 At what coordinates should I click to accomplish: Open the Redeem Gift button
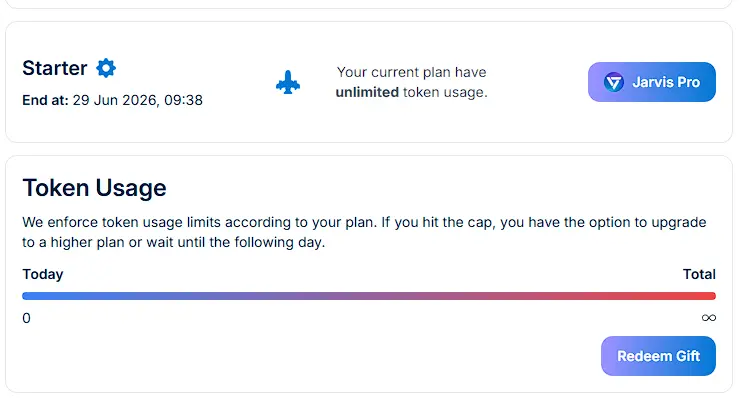(658, 356)
